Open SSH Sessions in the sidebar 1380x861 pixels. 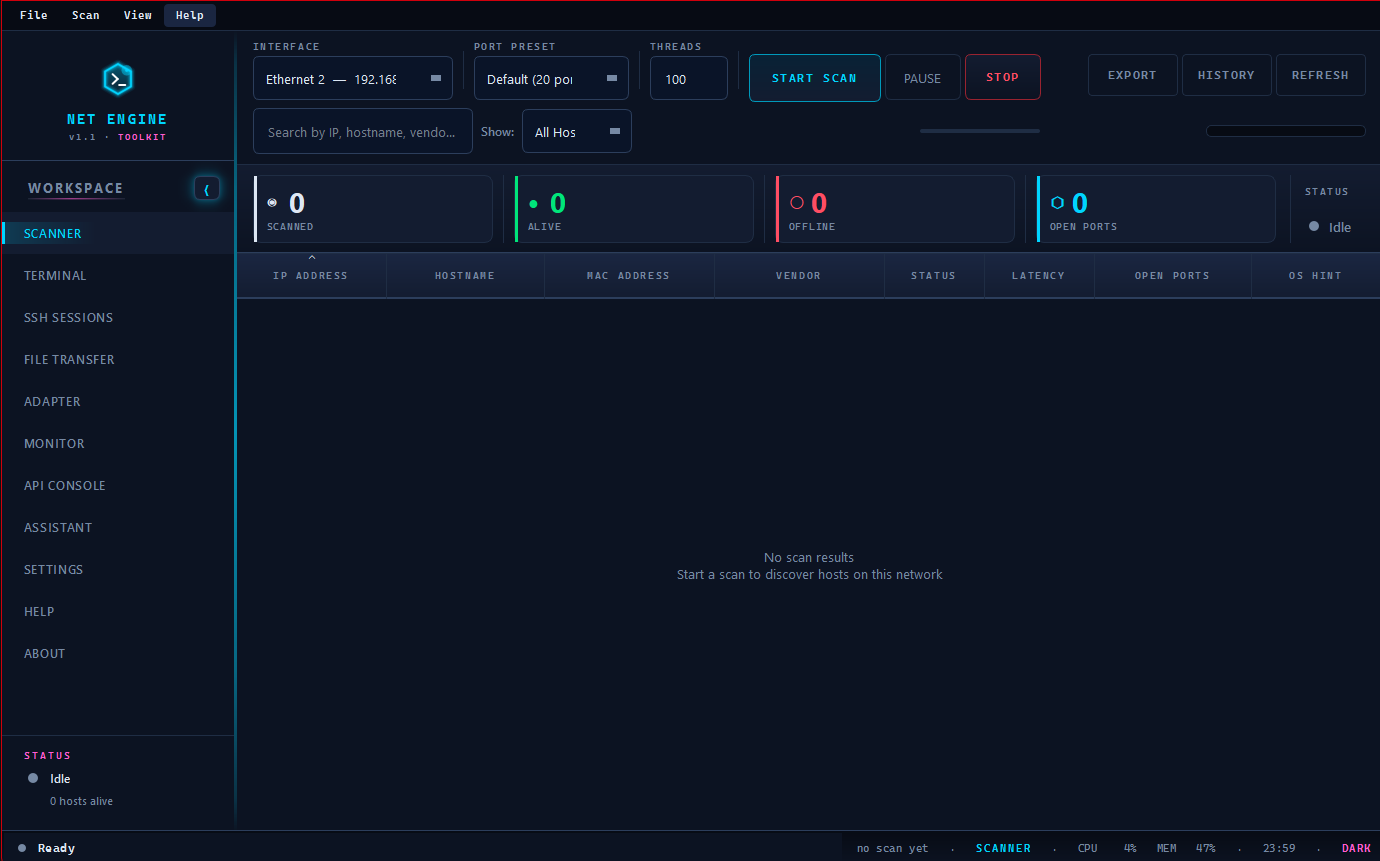(x=69, y=317)
